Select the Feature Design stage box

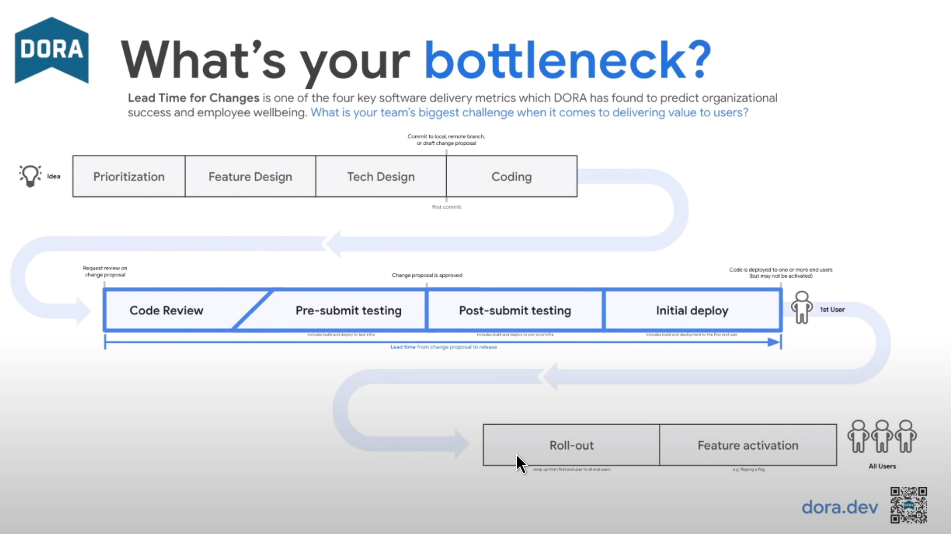pos(250,177)
